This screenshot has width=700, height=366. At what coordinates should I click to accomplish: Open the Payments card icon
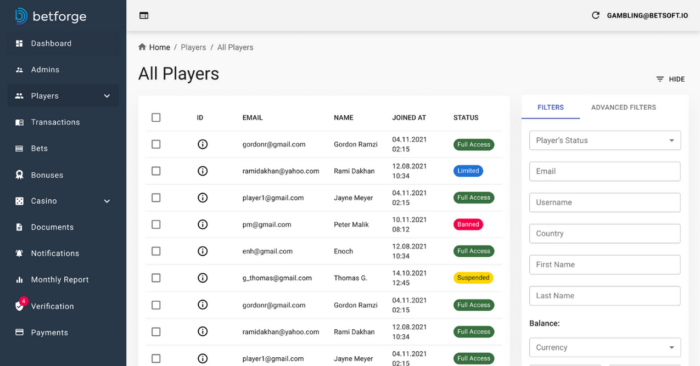[x=19, y=332]
